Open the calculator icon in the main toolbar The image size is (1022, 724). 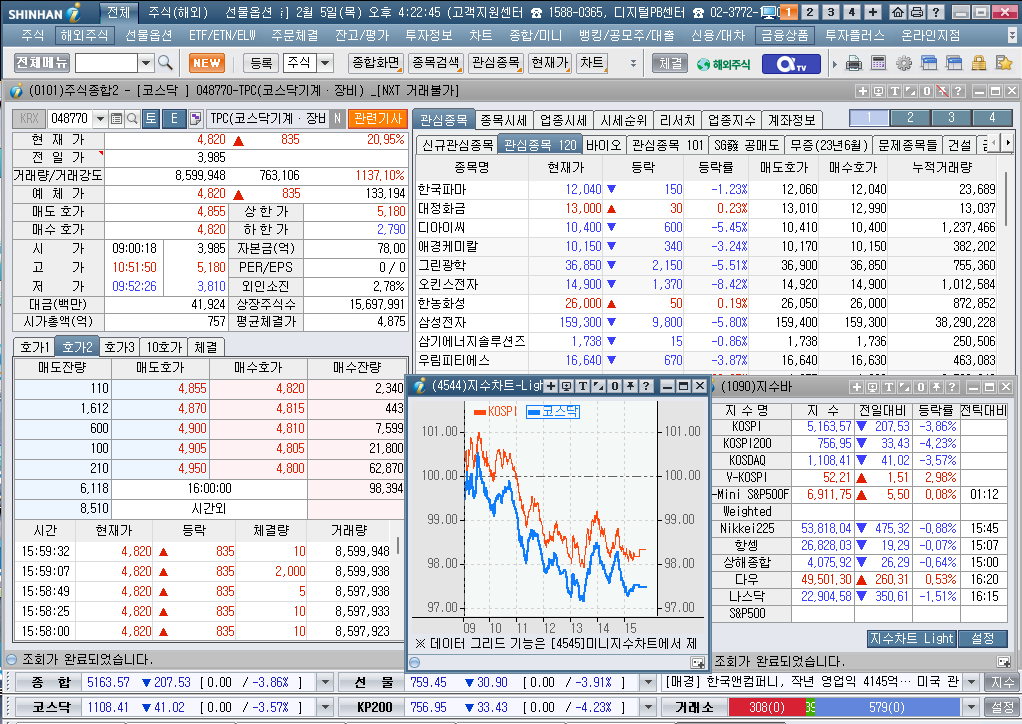coord(879,63)
